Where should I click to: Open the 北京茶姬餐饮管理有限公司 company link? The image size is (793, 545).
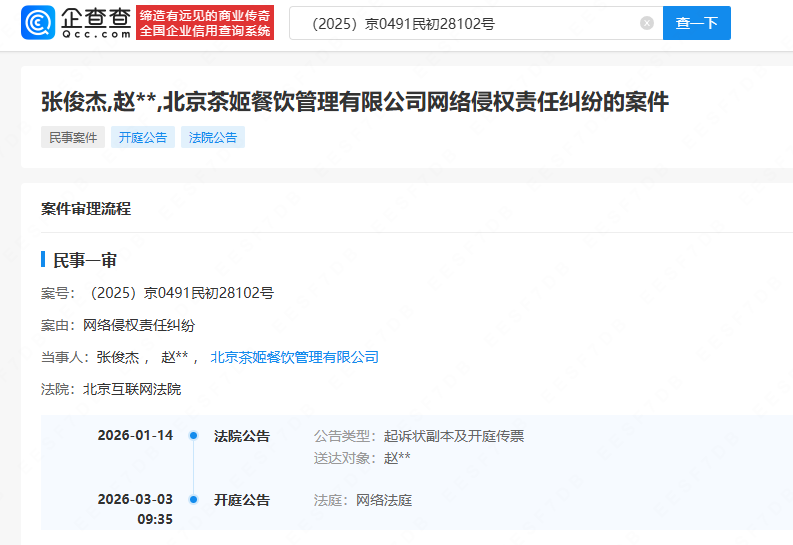(x=295, y=357)
